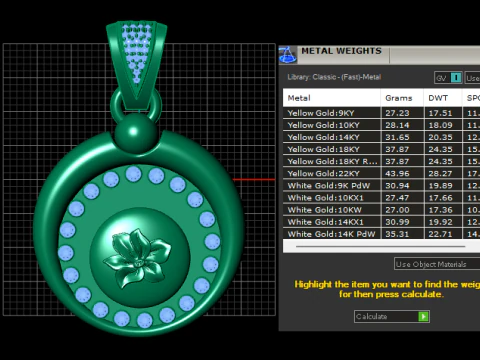480x360 pixels.
Task: Click the Use Object Materials button
Action: pos(437,264)
